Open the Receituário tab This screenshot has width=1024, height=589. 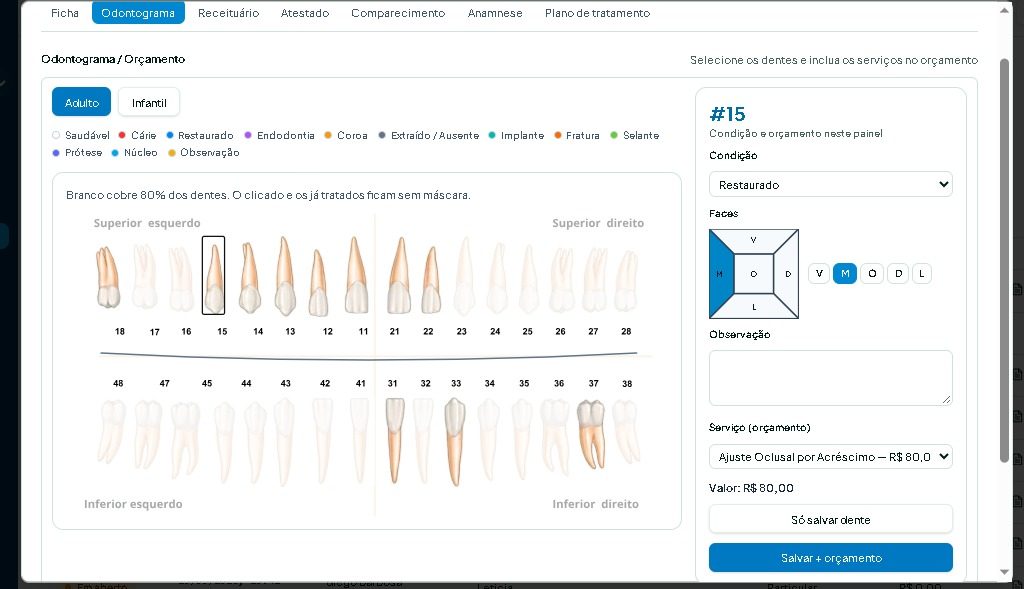(x=229, y=13)
